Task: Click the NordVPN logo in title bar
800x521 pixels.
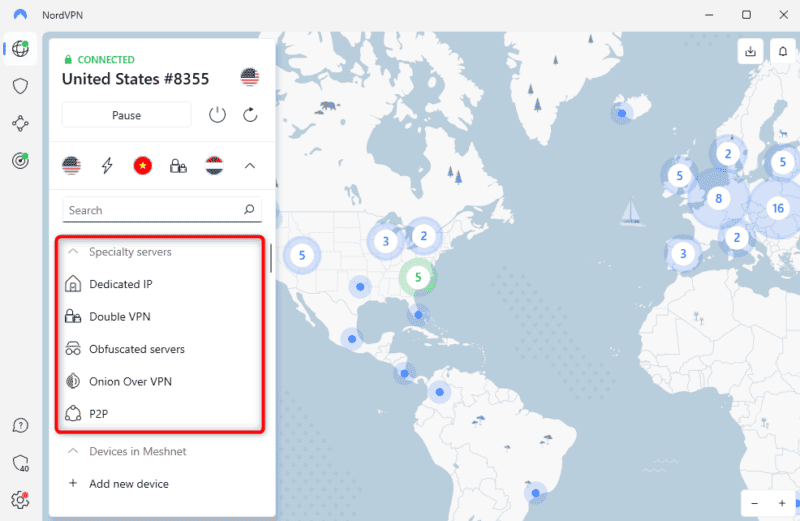Action: tap(20, 14)
